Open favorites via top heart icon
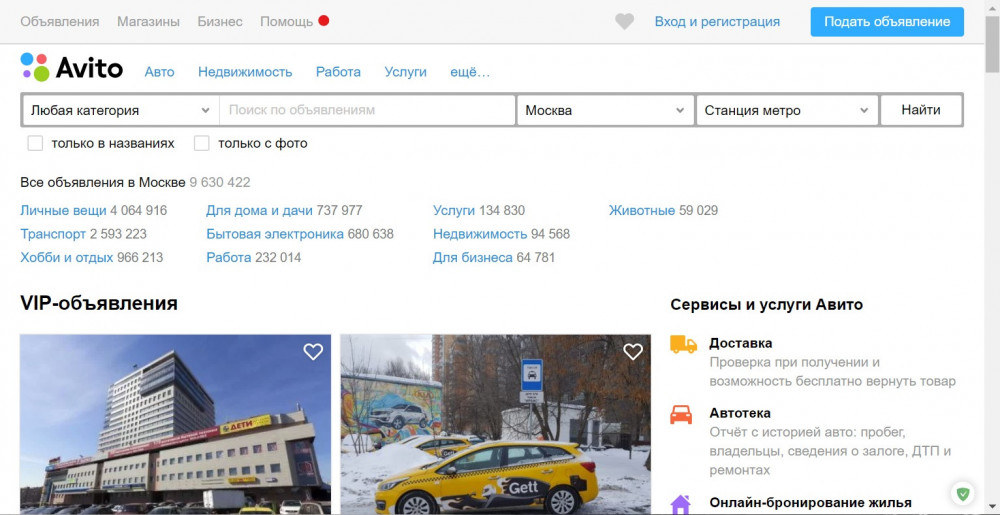The width and height of the screenshot is (1000, 515). (x=624, y=22)
